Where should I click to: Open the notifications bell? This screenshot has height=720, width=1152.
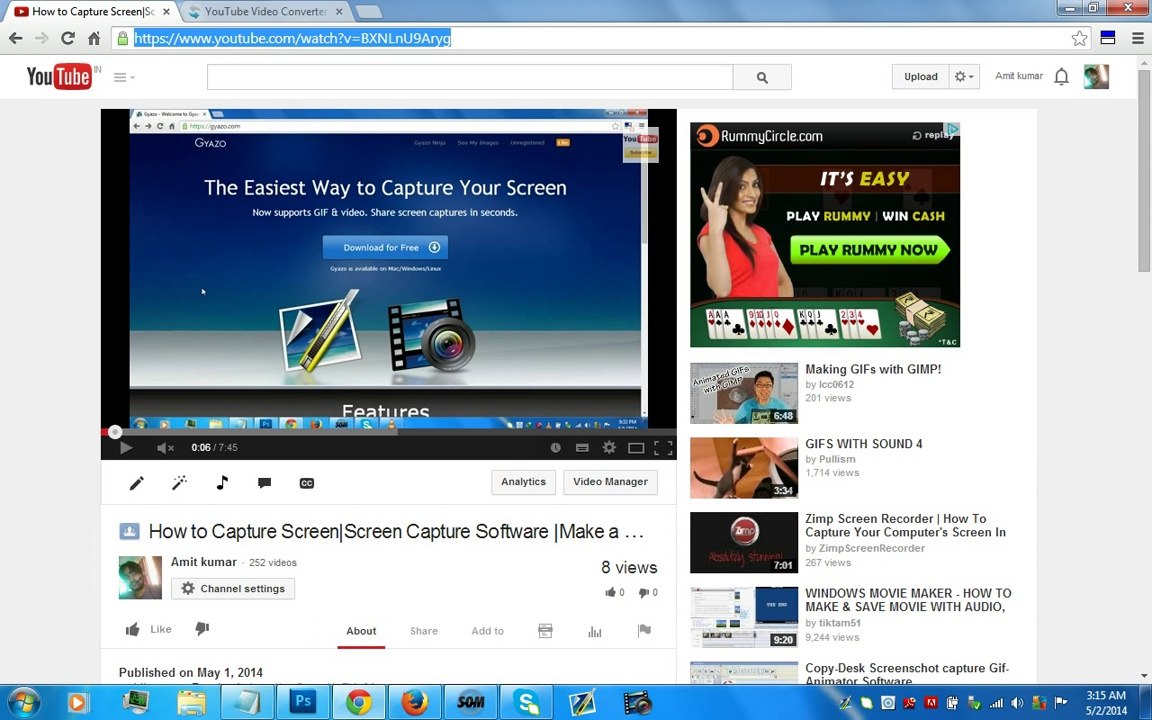click(1061, 76)
